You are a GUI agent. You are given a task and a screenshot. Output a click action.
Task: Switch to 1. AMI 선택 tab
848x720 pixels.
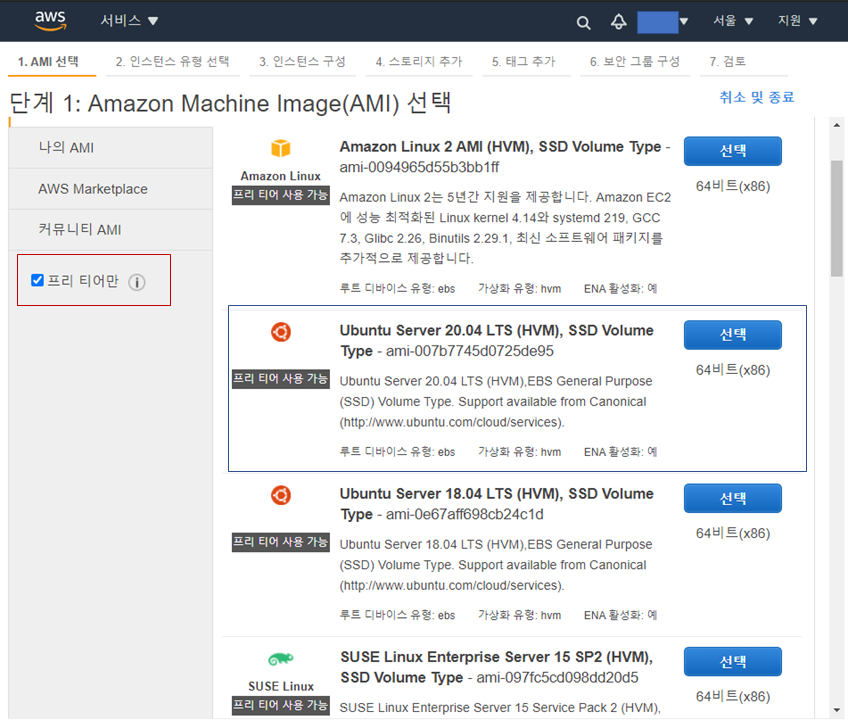[x=48, y=62]
